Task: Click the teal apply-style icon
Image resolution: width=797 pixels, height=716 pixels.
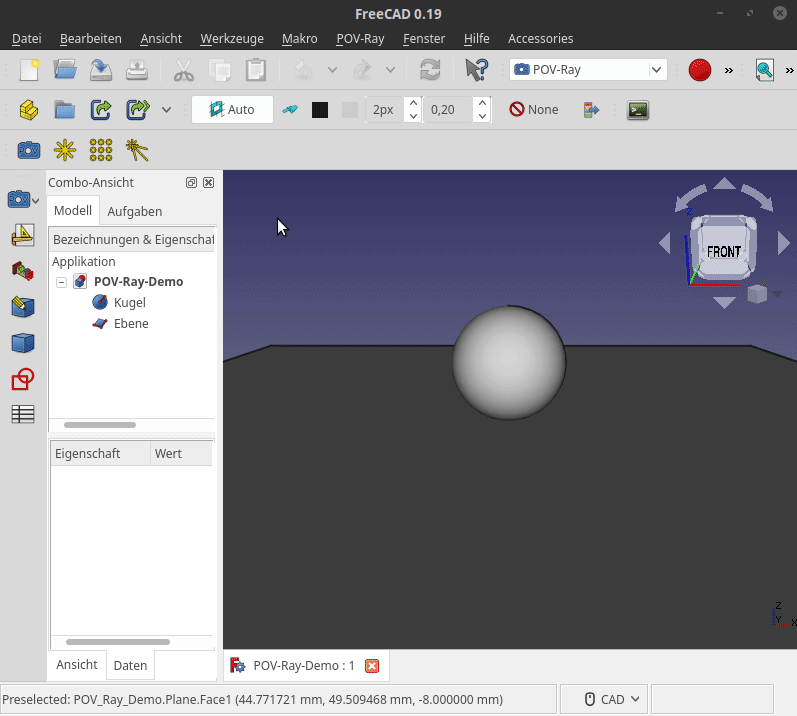Action: [x=290, y=109]
